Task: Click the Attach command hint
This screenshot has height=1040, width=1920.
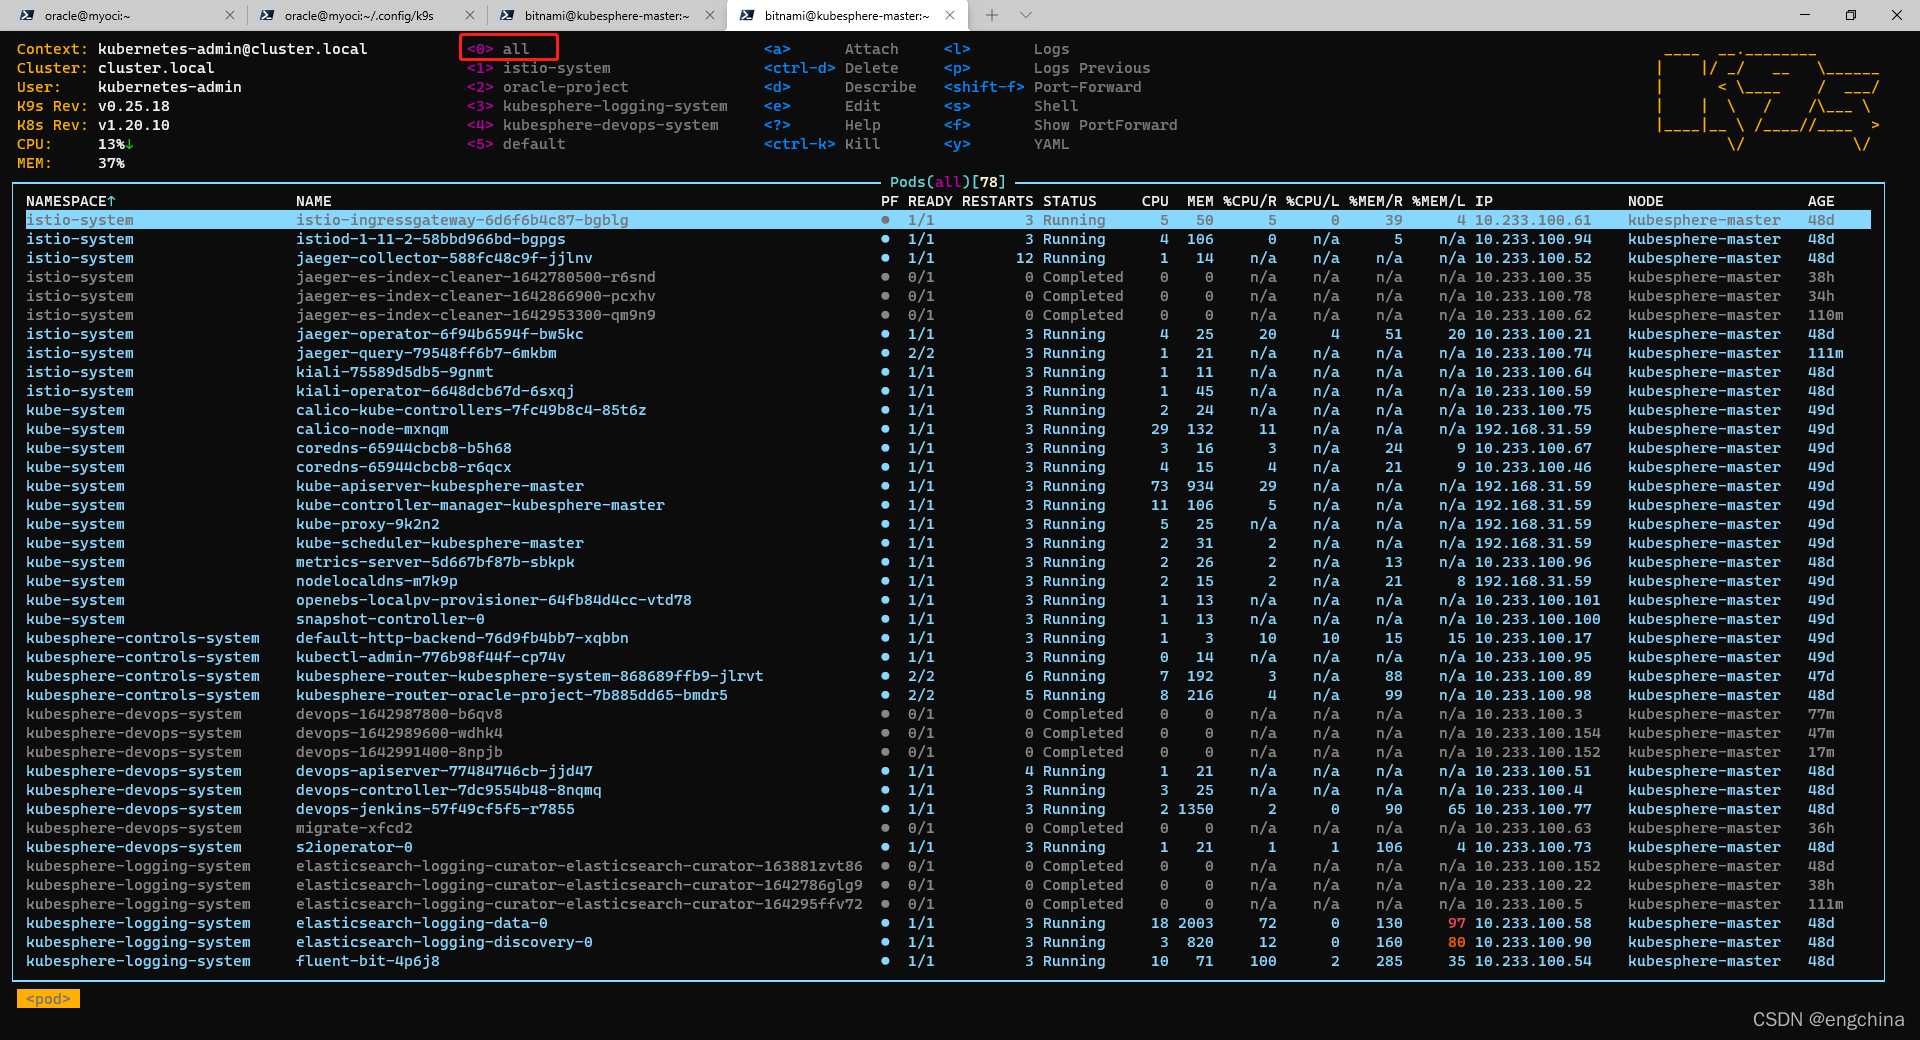Action: coord(871,49)
